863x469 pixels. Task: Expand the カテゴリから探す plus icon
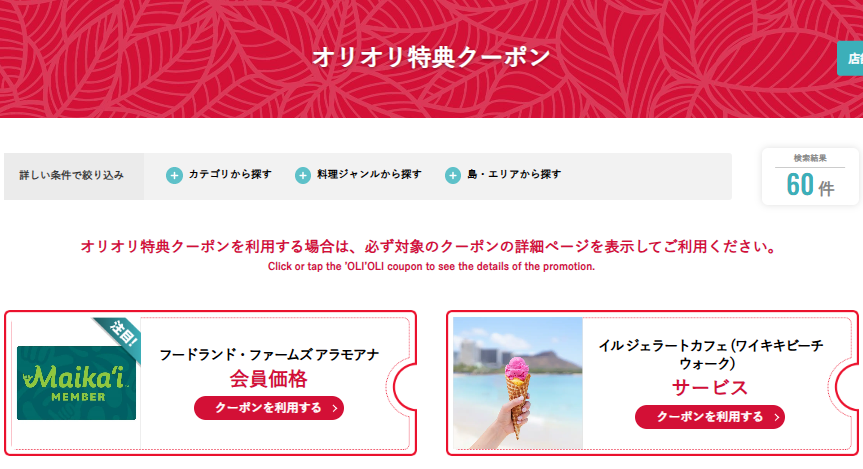[174, 176]
